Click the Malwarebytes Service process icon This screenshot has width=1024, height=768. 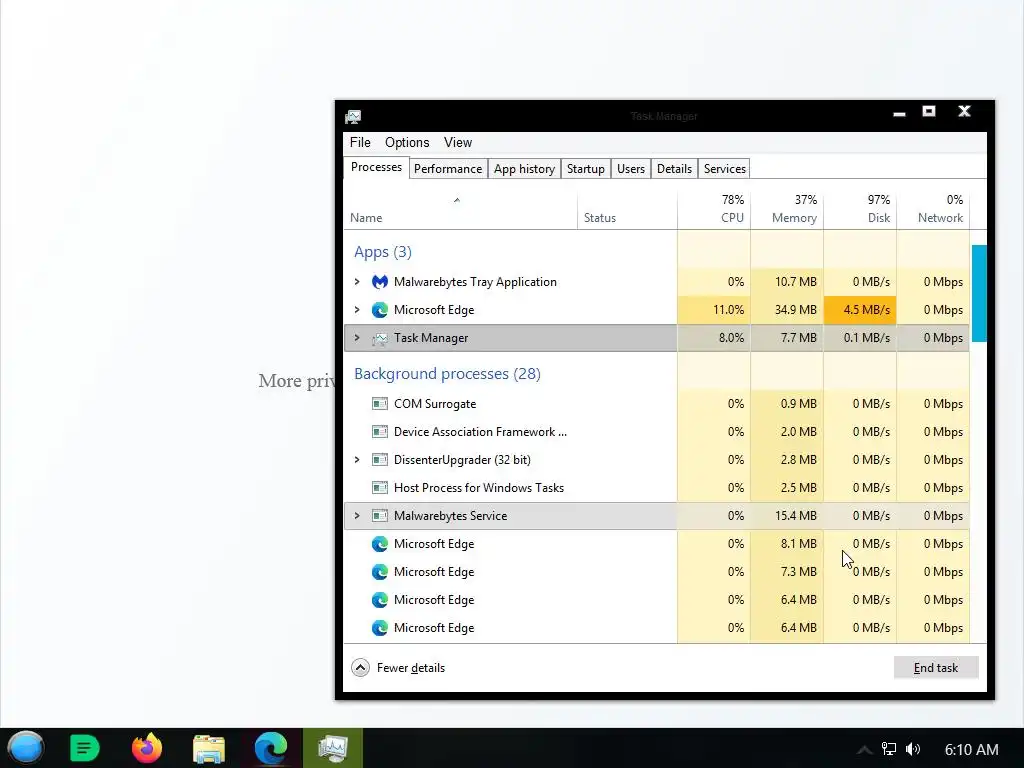tap(379, 516)
